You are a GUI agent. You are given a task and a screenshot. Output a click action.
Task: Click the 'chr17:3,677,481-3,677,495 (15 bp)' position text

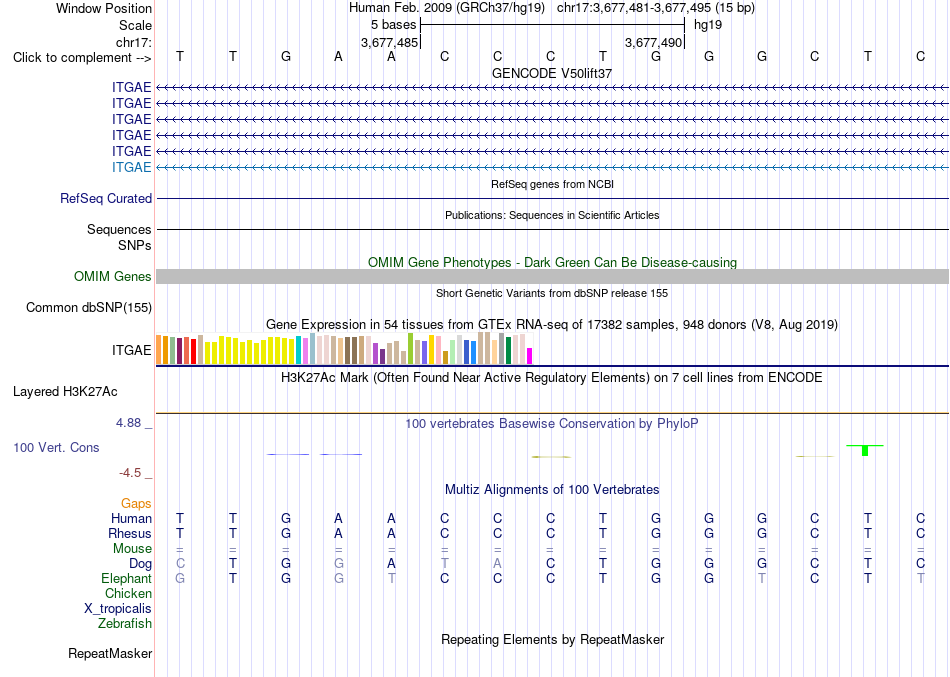pos(656,8)
